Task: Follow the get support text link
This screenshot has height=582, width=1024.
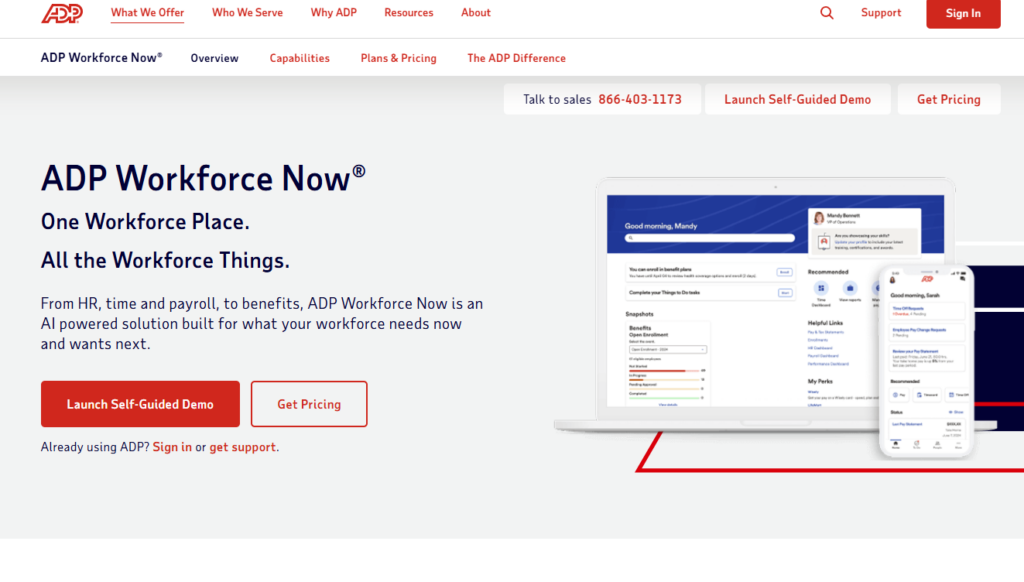Action: pyautogui.click(x=242, y=447)
